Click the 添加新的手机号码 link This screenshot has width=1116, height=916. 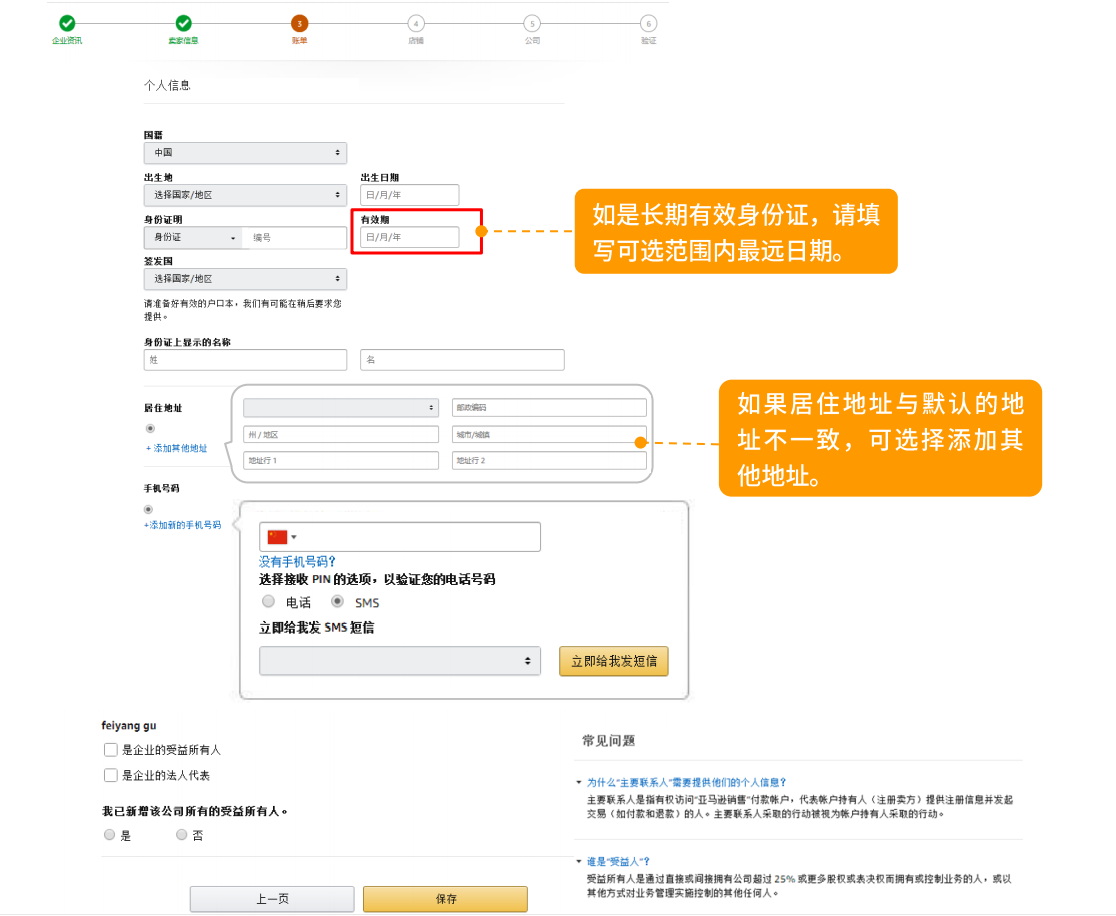(182, 525)
